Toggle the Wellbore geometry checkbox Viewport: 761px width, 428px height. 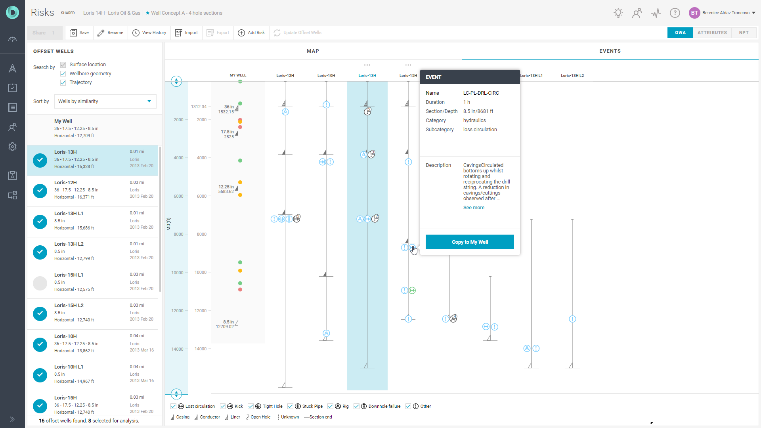click(x=64, y=73)
